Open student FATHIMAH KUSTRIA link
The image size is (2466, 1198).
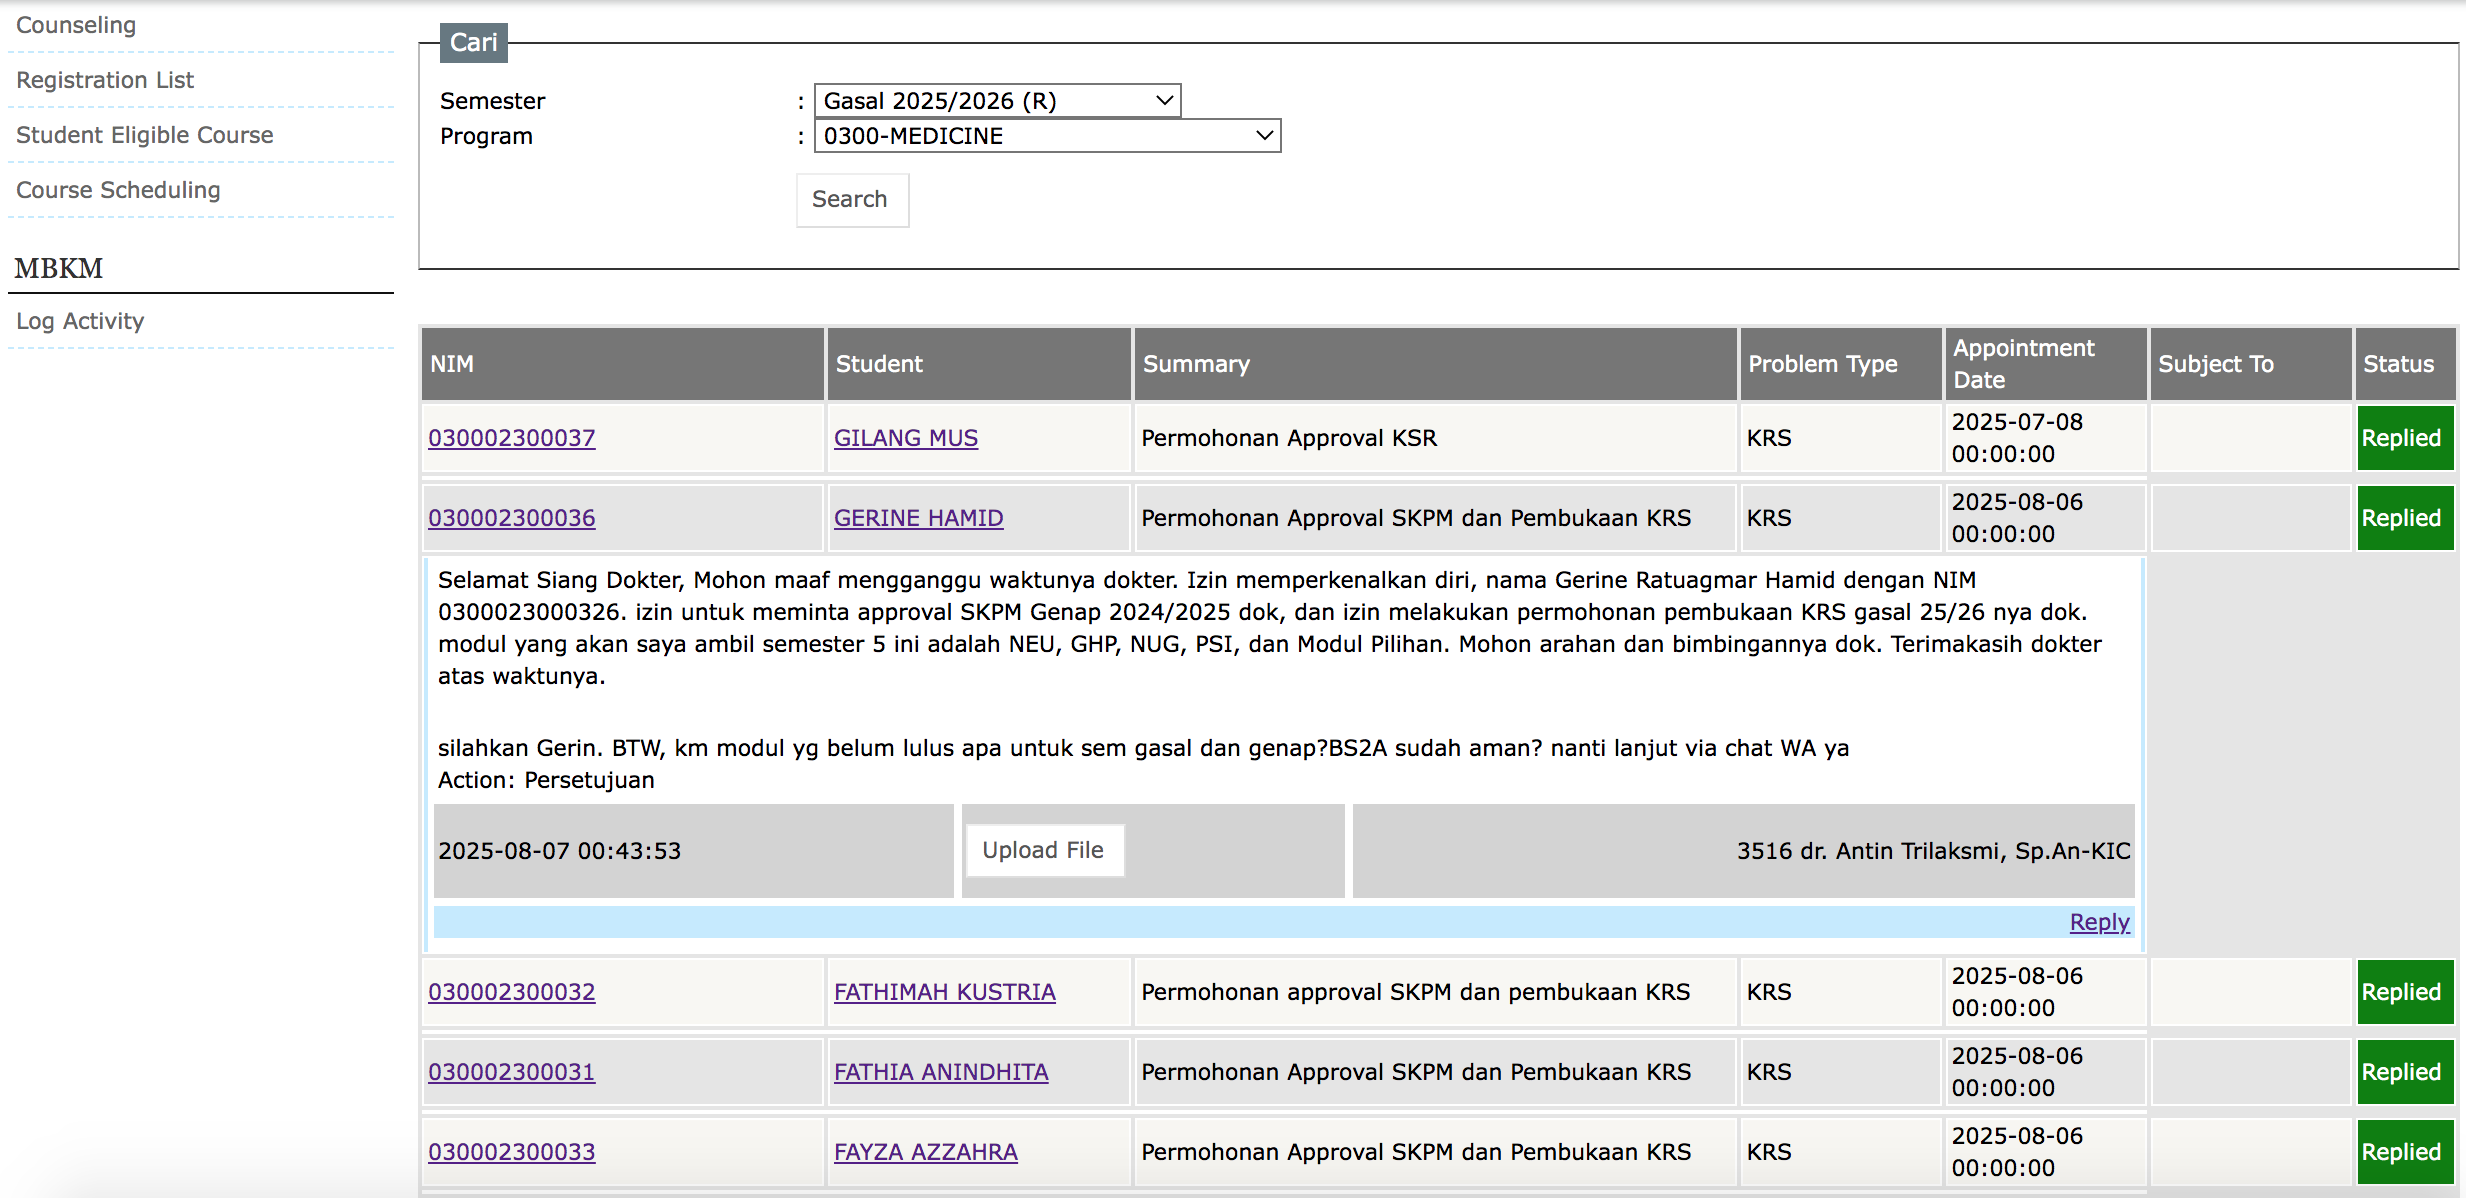pos(945,992)
